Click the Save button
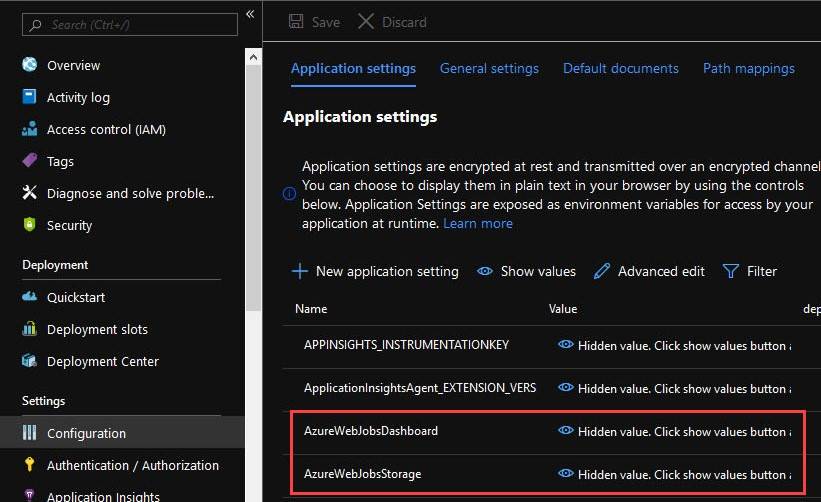 (x=314, y=22)
